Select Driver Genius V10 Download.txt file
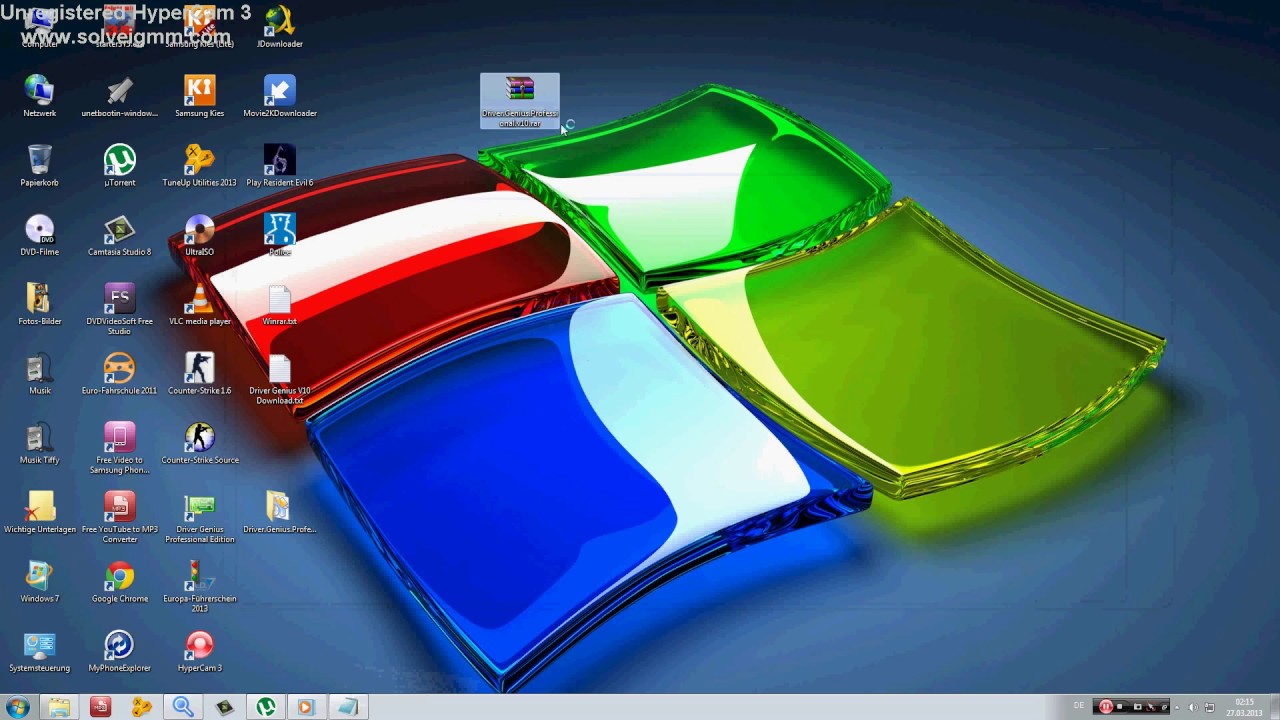1280x720 pixels. tap(280, 379)
